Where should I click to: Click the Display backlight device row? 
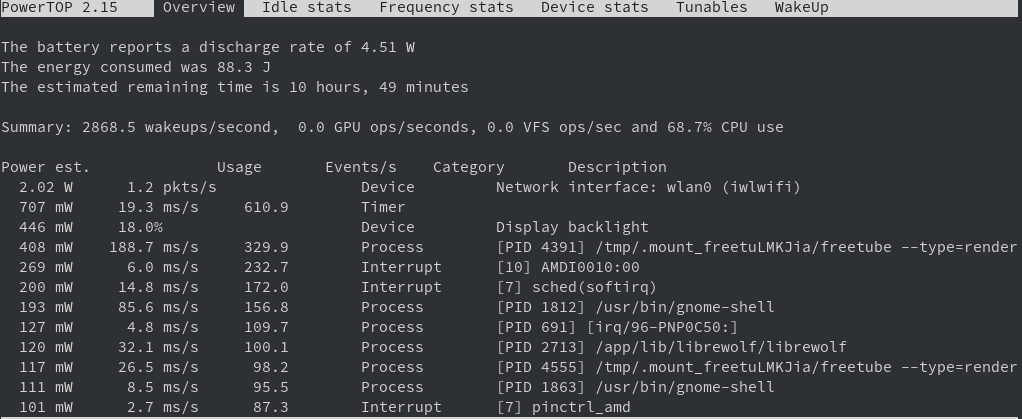[x=572, y=227]
